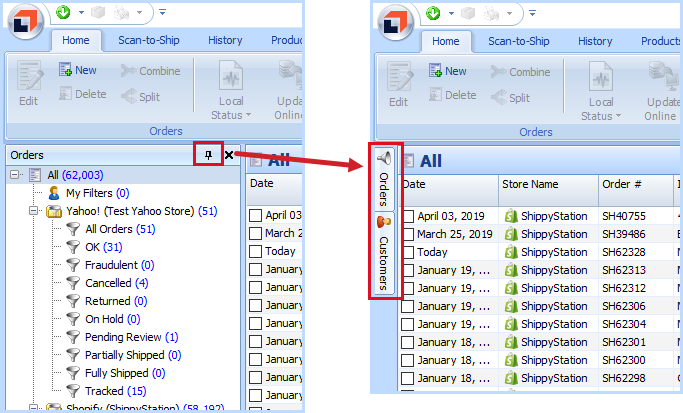This screenshot has height=413, width=683.
Task: Click the application logo button in left window
Action: tap(26, 21)
